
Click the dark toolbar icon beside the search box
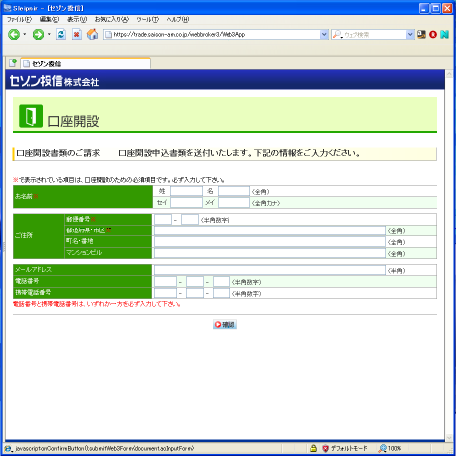[x=421, y=34]
